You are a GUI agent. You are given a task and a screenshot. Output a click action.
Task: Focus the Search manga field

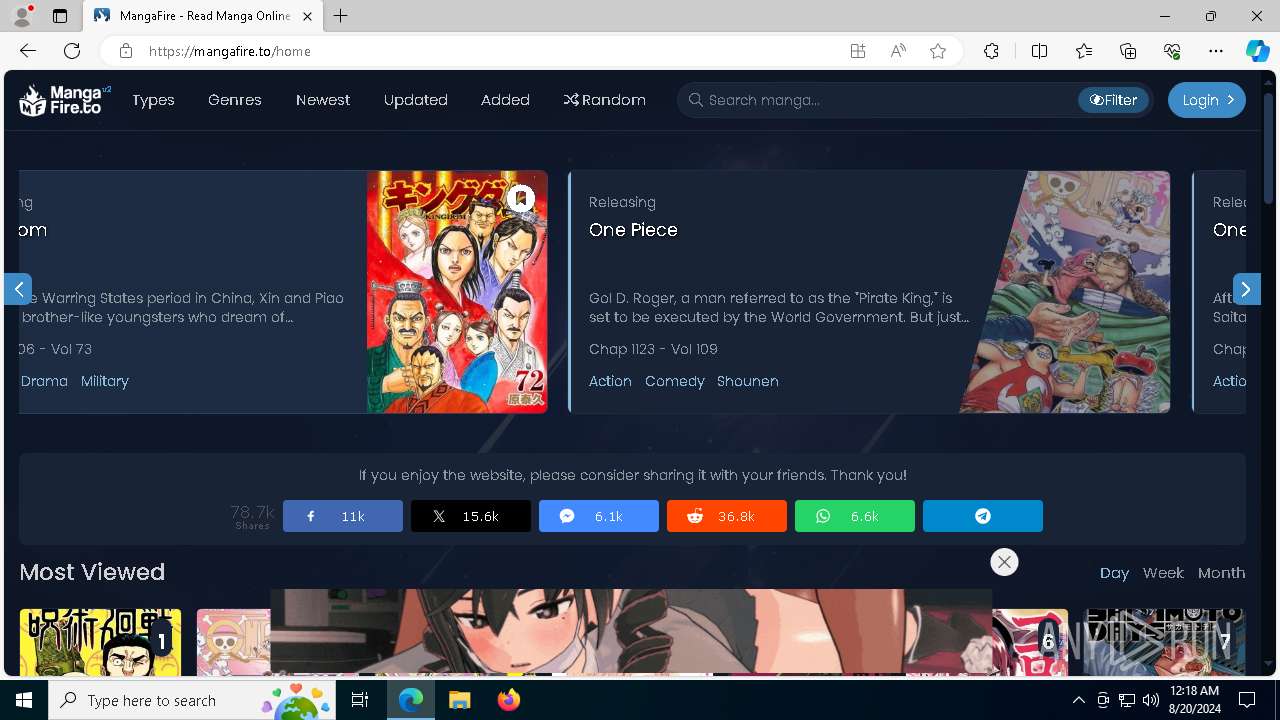tap(880, 100)
